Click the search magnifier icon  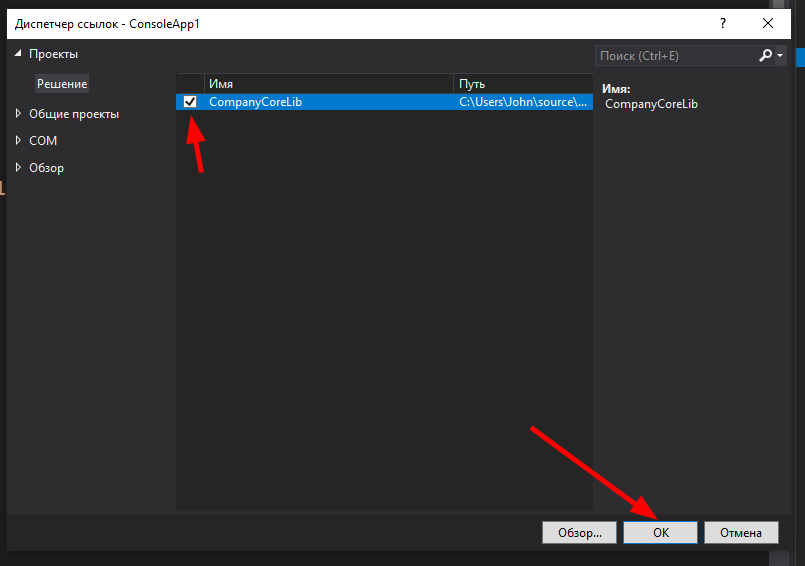point(765,56)
